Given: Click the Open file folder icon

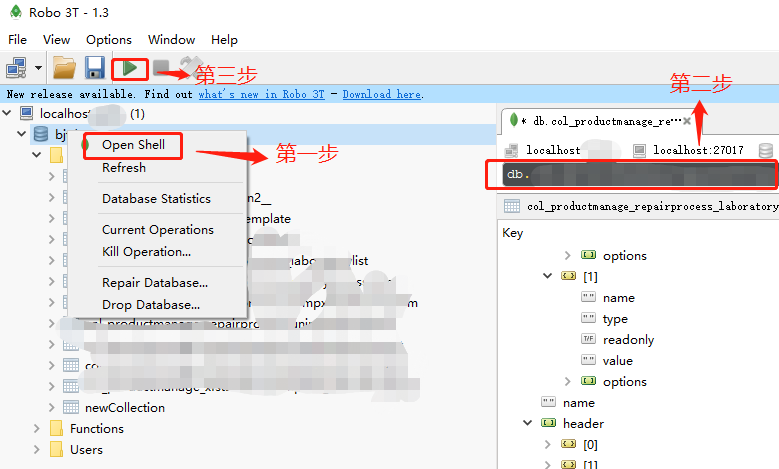Looking at the screenshot, I should pos(65,68).
